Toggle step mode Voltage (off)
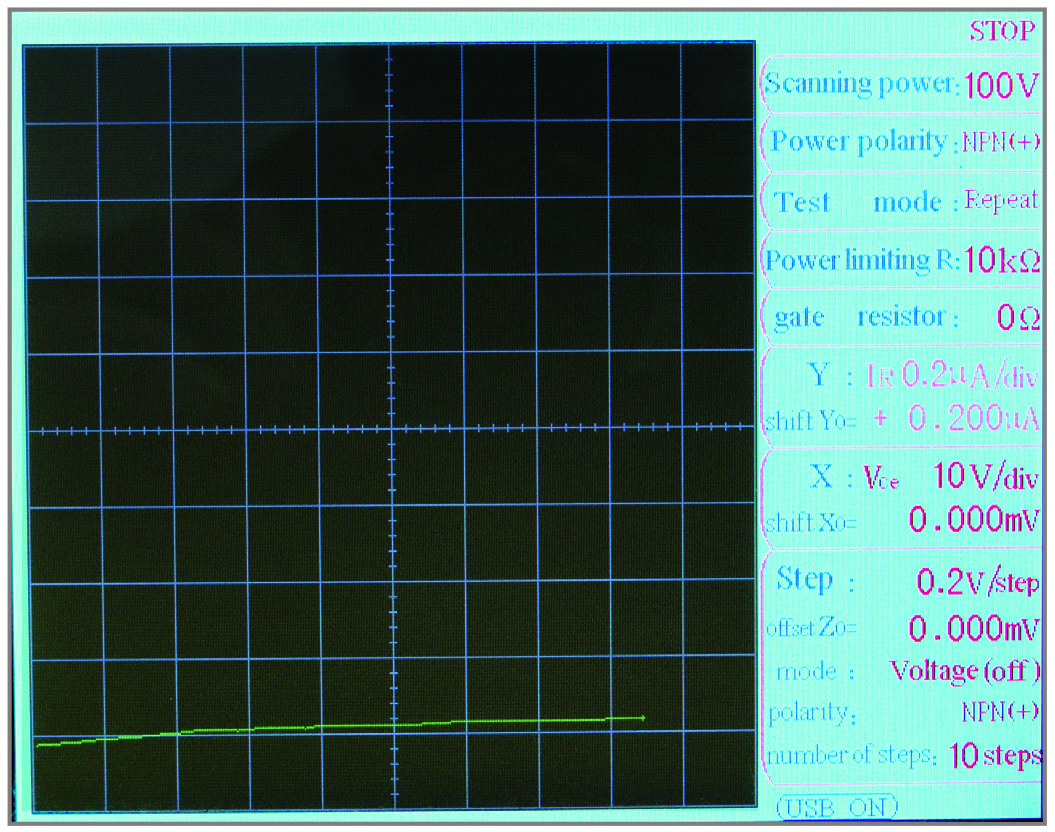The width and height of the screenshot is (1055, 832). pos(965,670)
